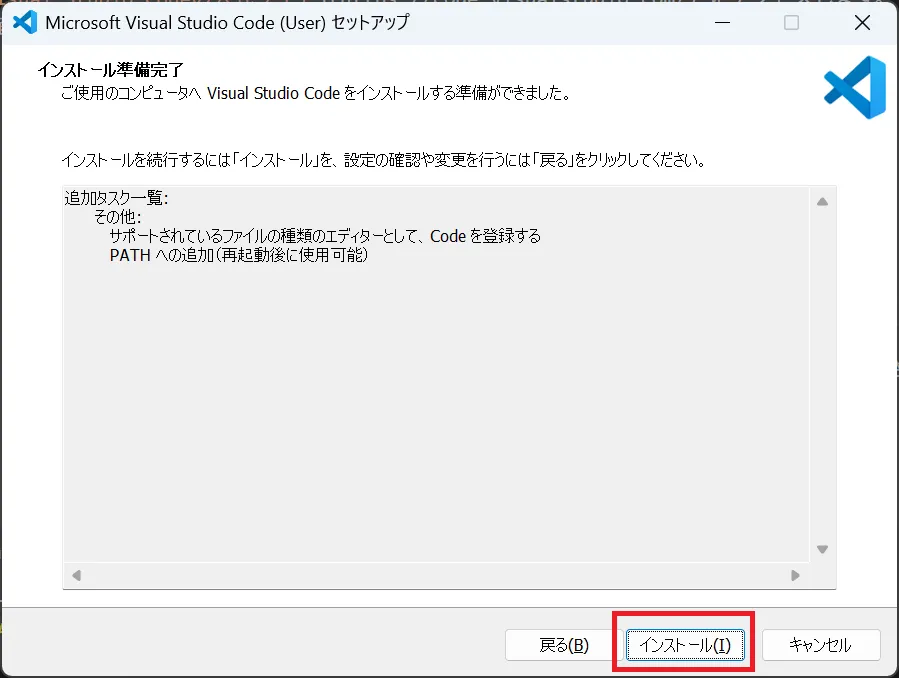
Task: Click the VS Code icon in title bar
Action: 25,22
